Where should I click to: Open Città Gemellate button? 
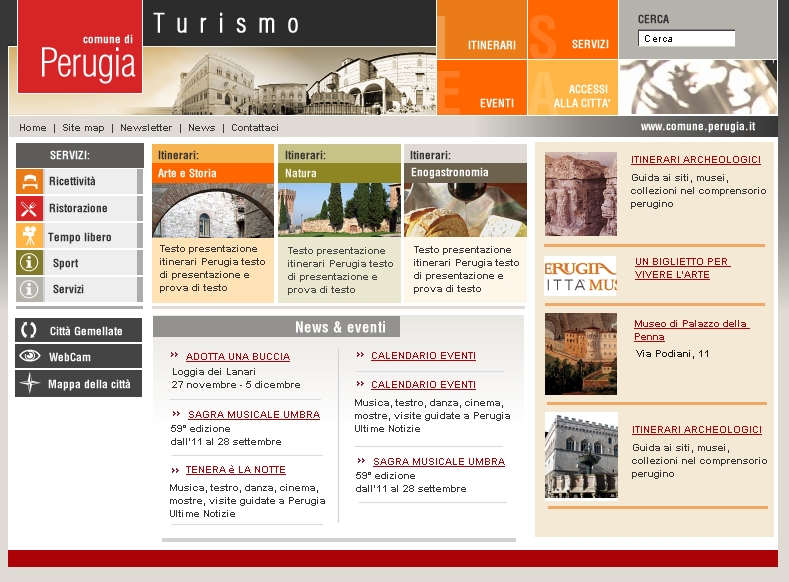(78, 330)
